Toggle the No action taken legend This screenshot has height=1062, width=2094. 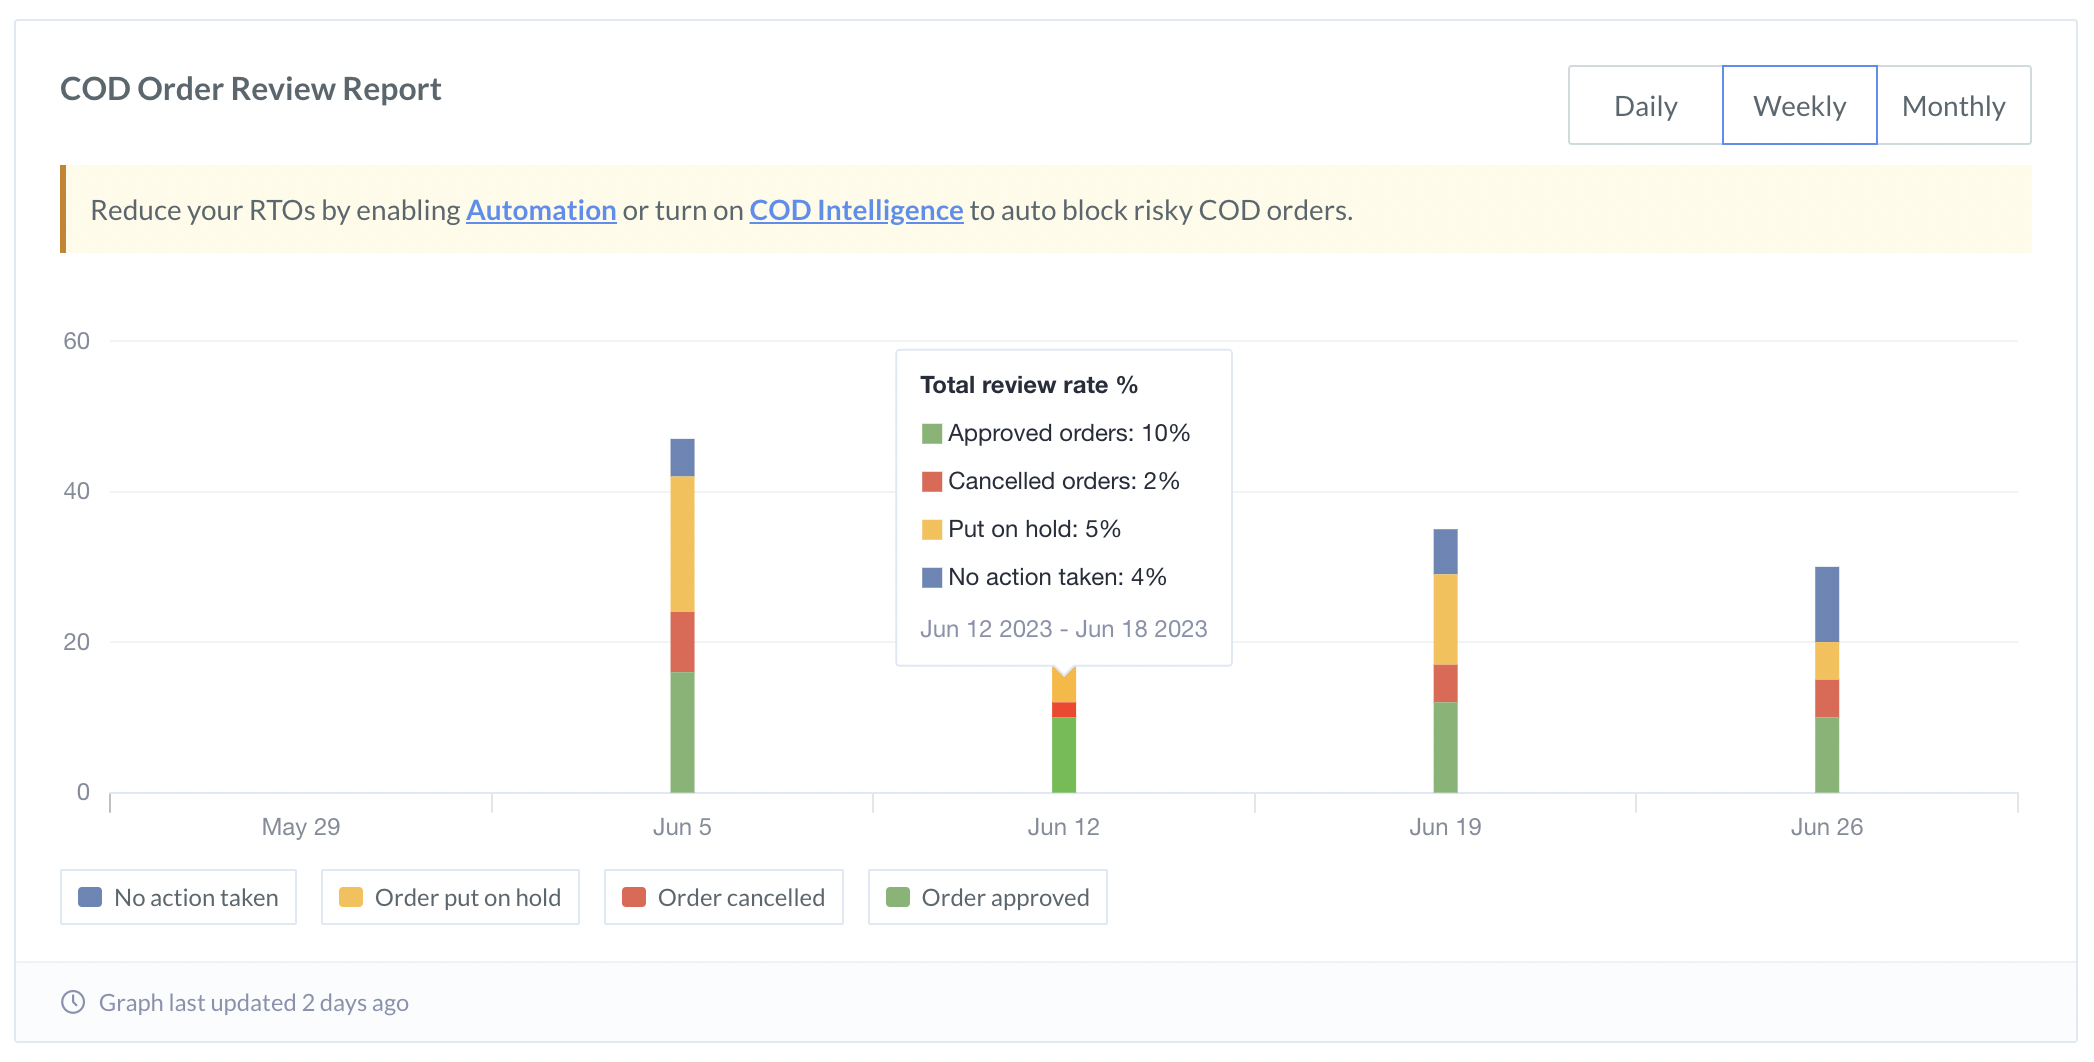(x=178, y=897)
